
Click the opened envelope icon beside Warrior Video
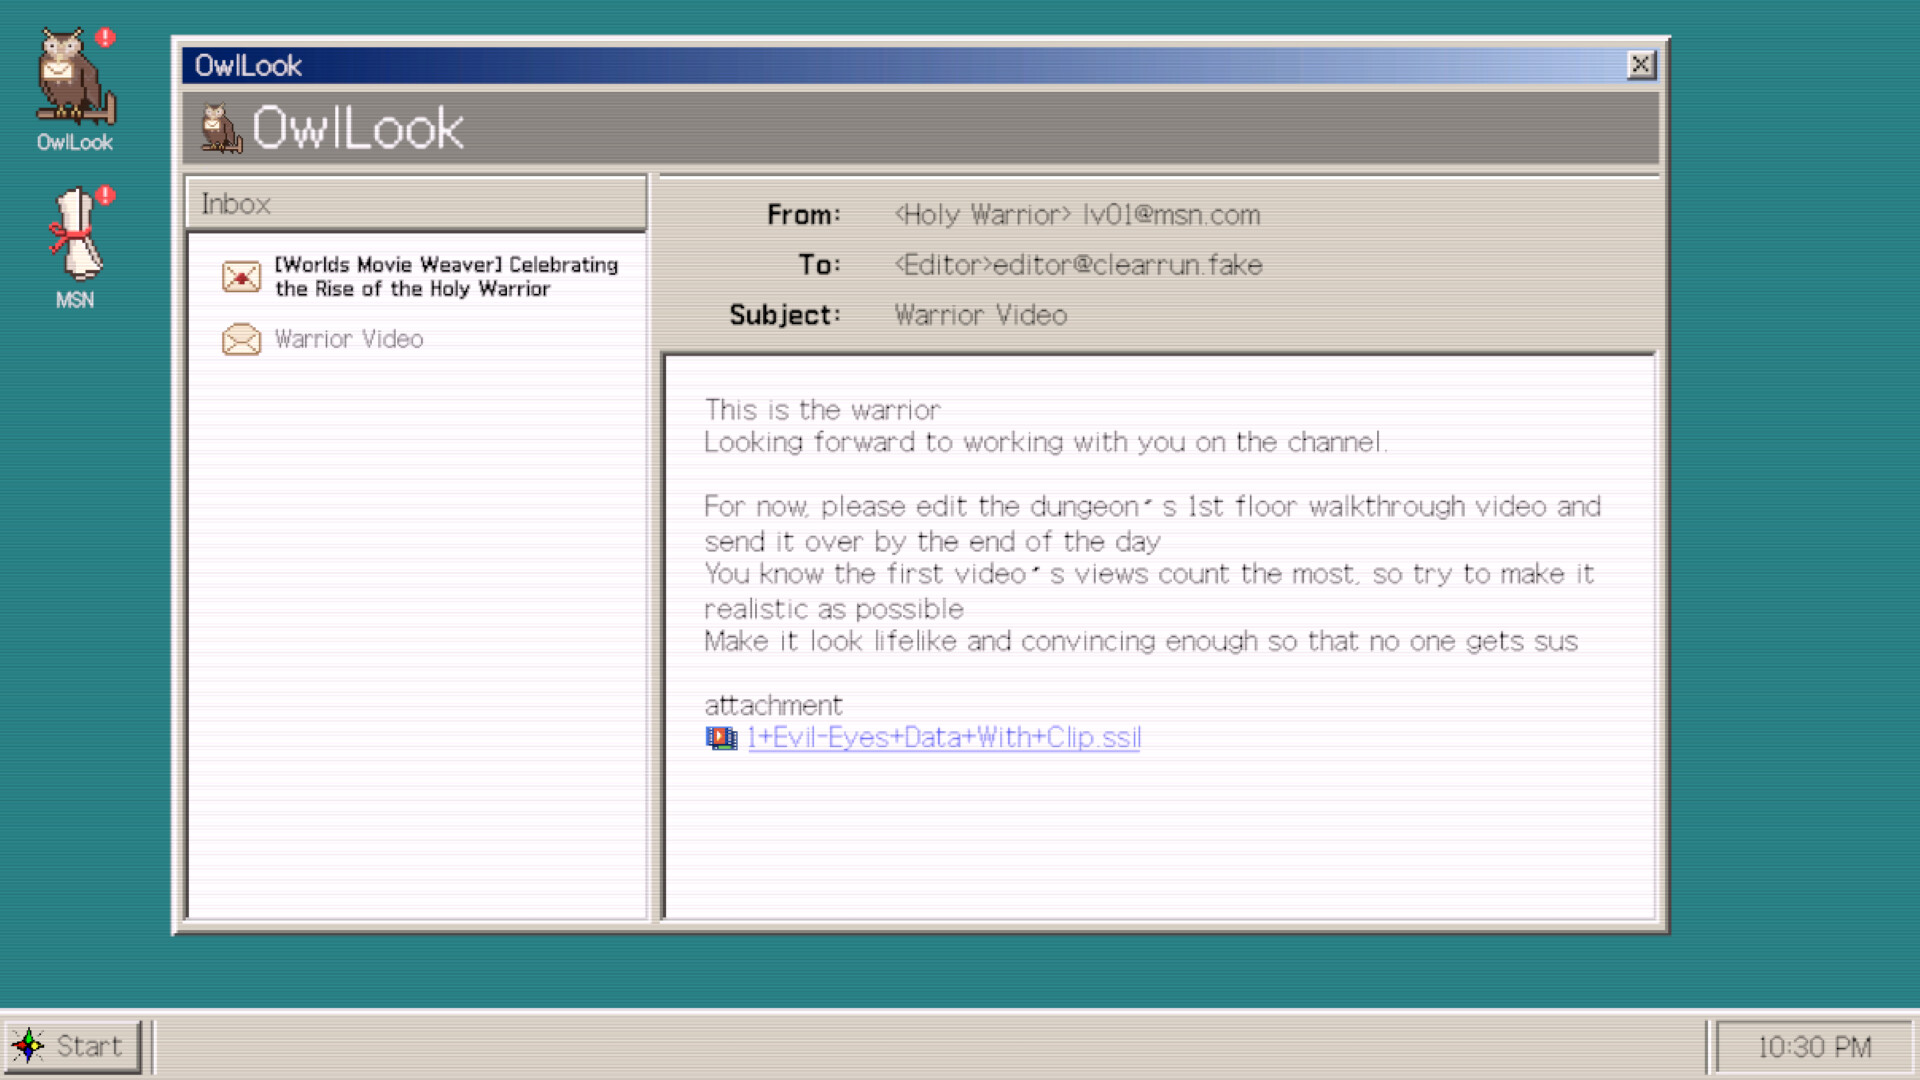tap(241, 339)
